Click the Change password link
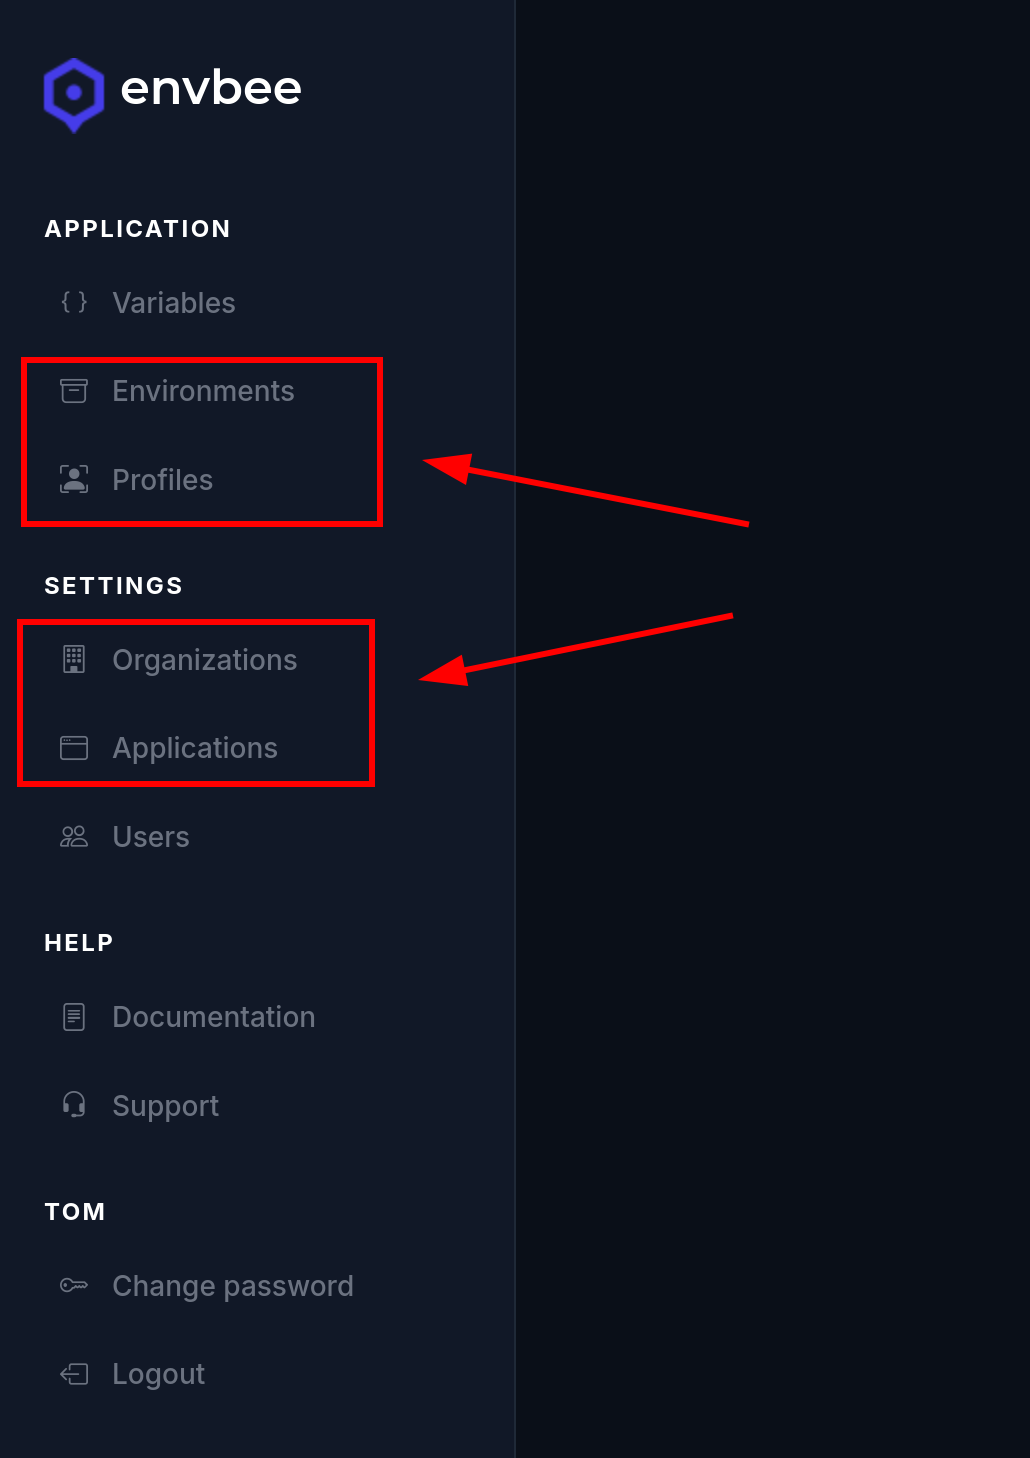This screenshot has width=1030, height=1458. tap(232, 1286)
